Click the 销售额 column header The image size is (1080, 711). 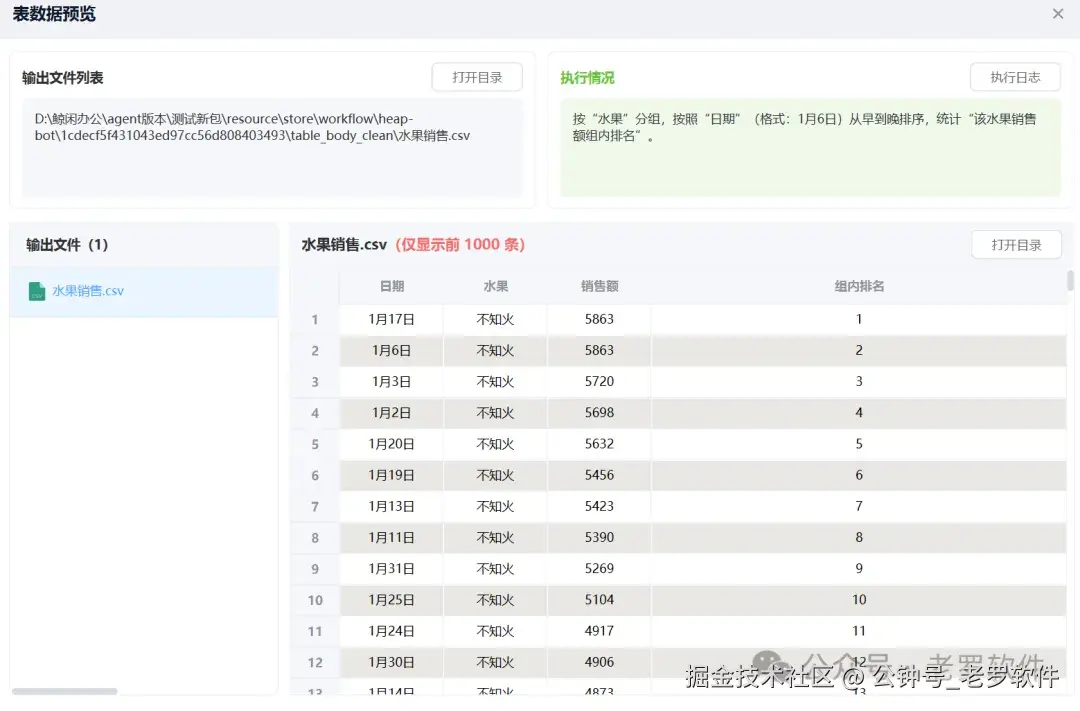click(x=599, y=286)
